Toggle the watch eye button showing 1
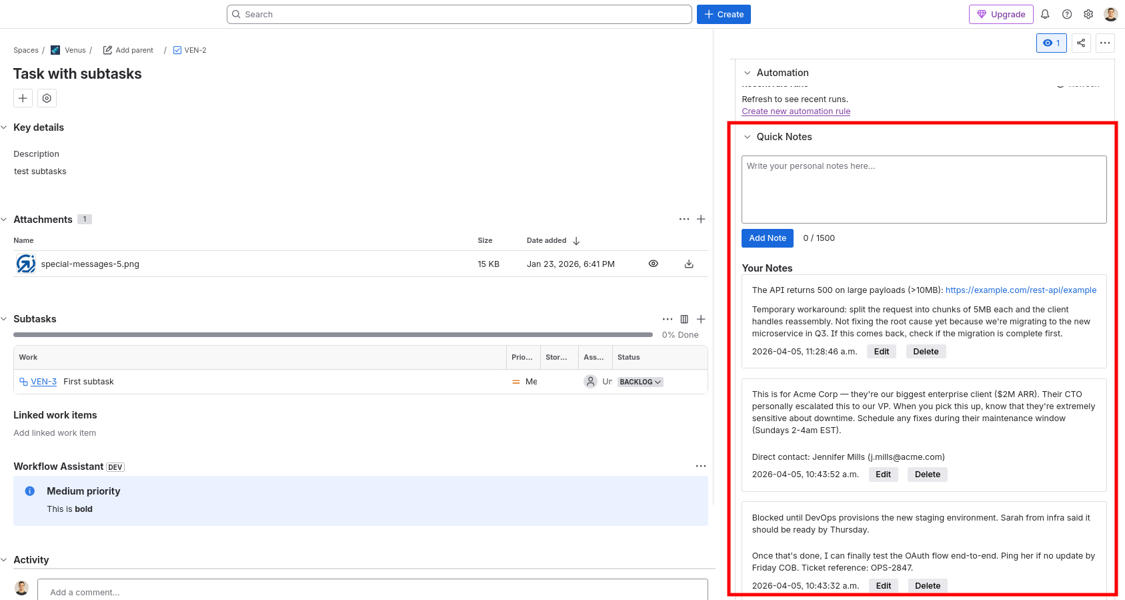 (1051, 43)
